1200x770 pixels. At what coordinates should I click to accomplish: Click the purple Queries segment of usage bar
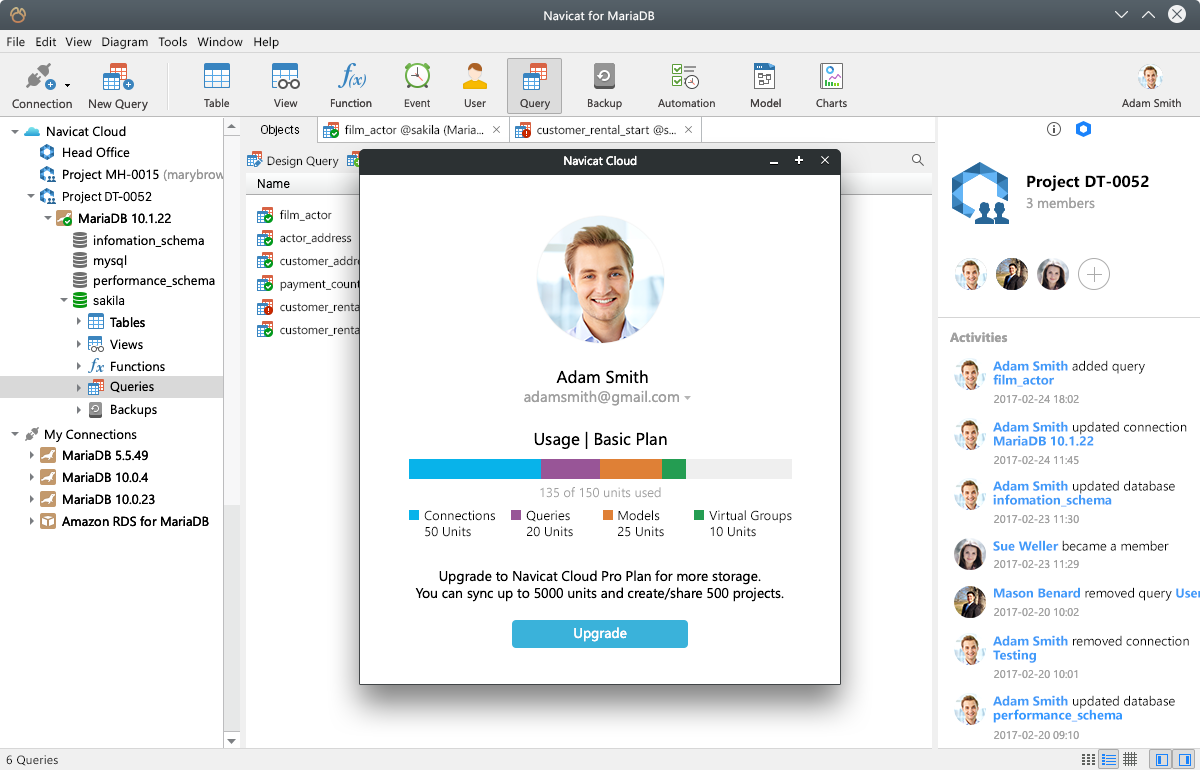click(x=570, y=469)
